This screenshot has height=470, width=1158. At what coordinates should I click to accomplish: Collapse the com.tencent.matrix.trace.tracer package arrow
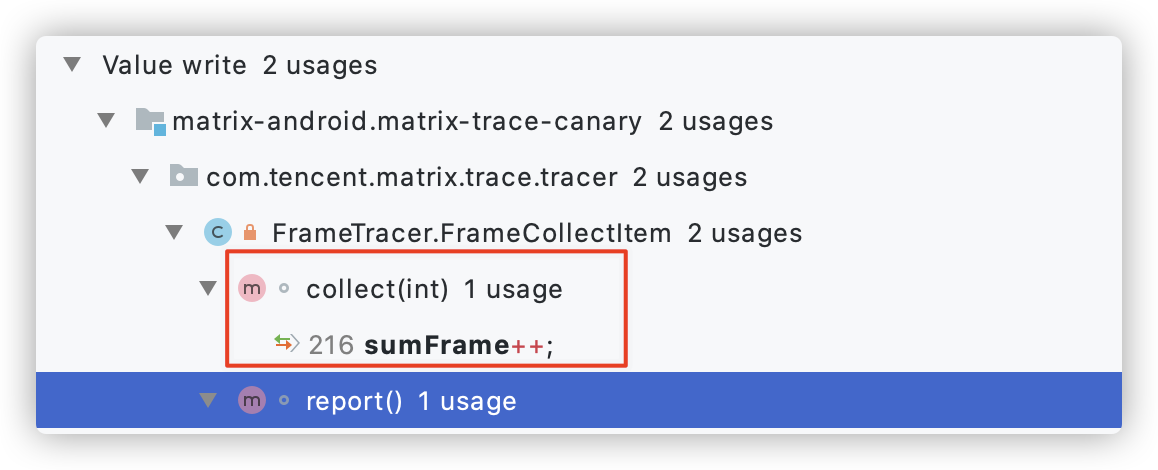140,177
